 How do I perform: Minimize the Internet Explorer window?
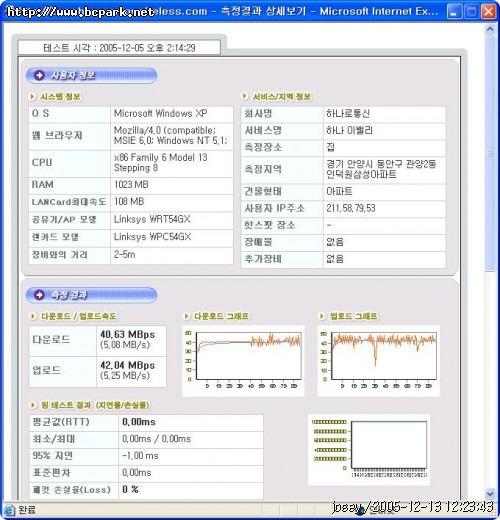454,12
